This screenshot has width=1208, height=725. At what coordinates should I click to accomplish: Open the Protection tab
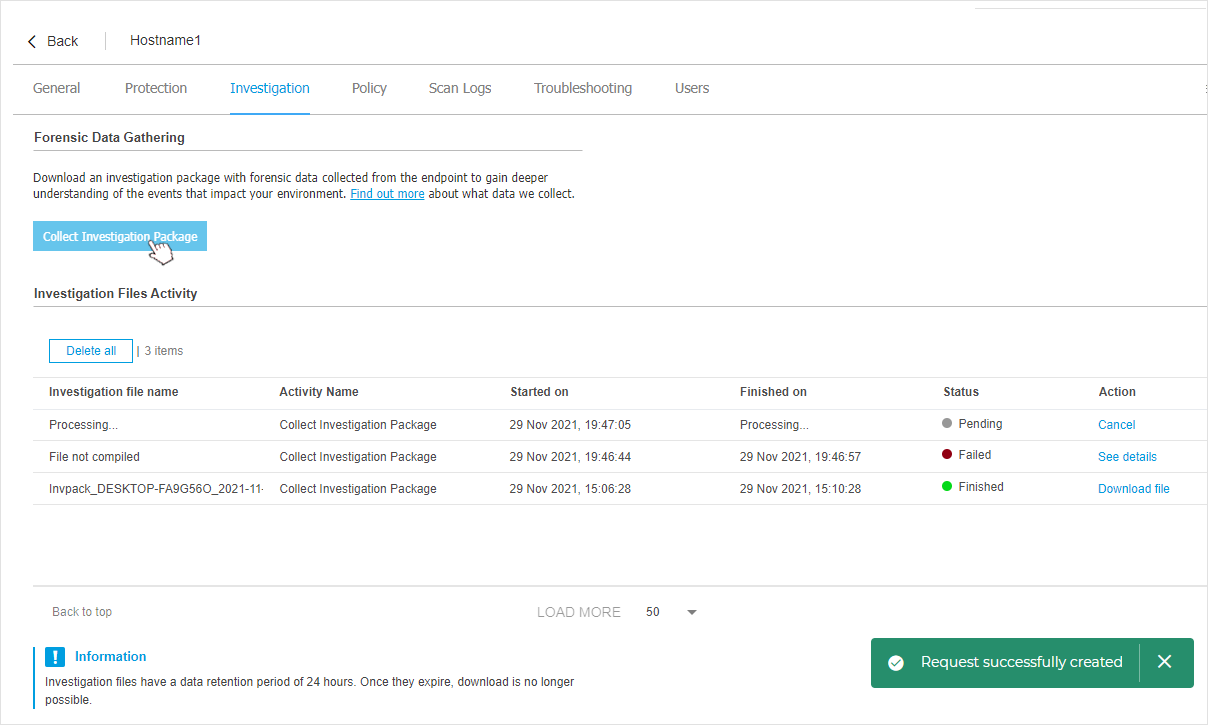coord(156,88)
